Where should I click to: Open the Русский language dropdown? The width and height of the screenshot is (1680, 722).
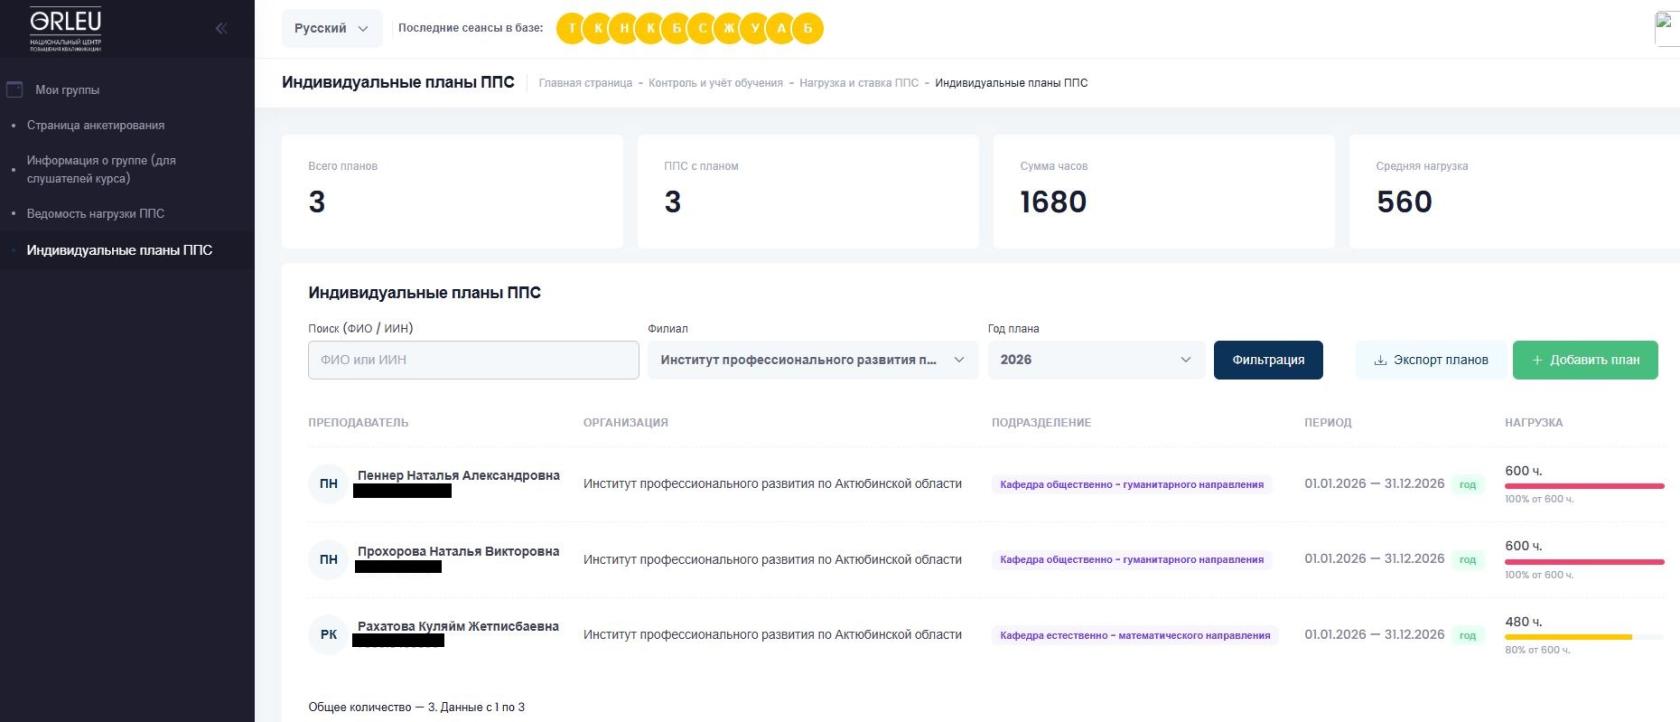coord(331,28)
